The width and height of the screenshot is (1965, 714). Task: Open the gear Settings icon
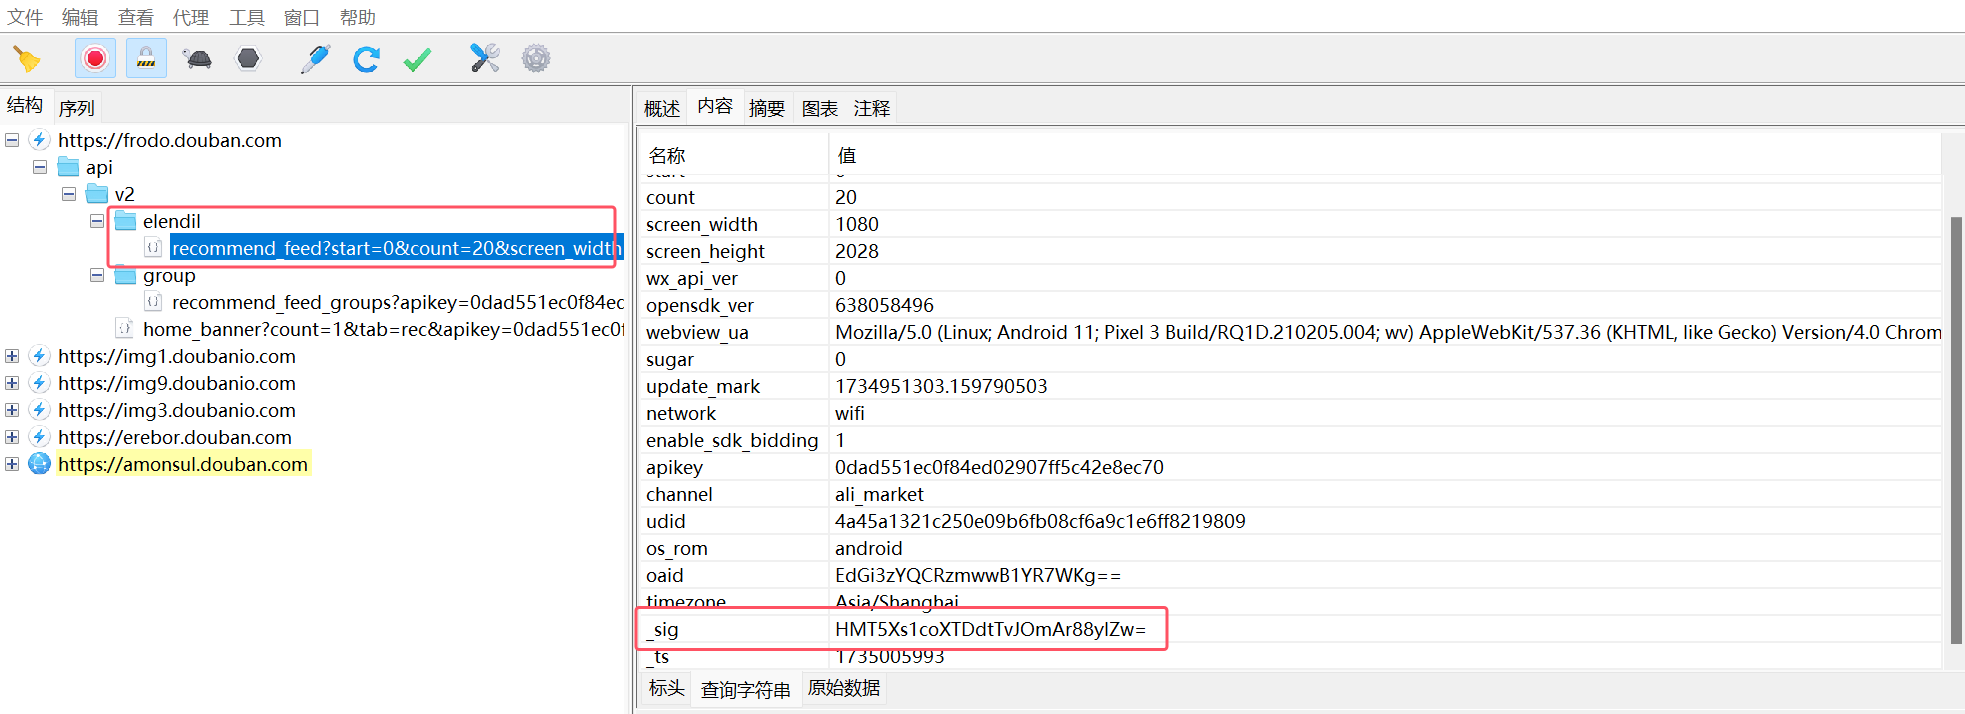pyautogui.click(x=536, y=59)
